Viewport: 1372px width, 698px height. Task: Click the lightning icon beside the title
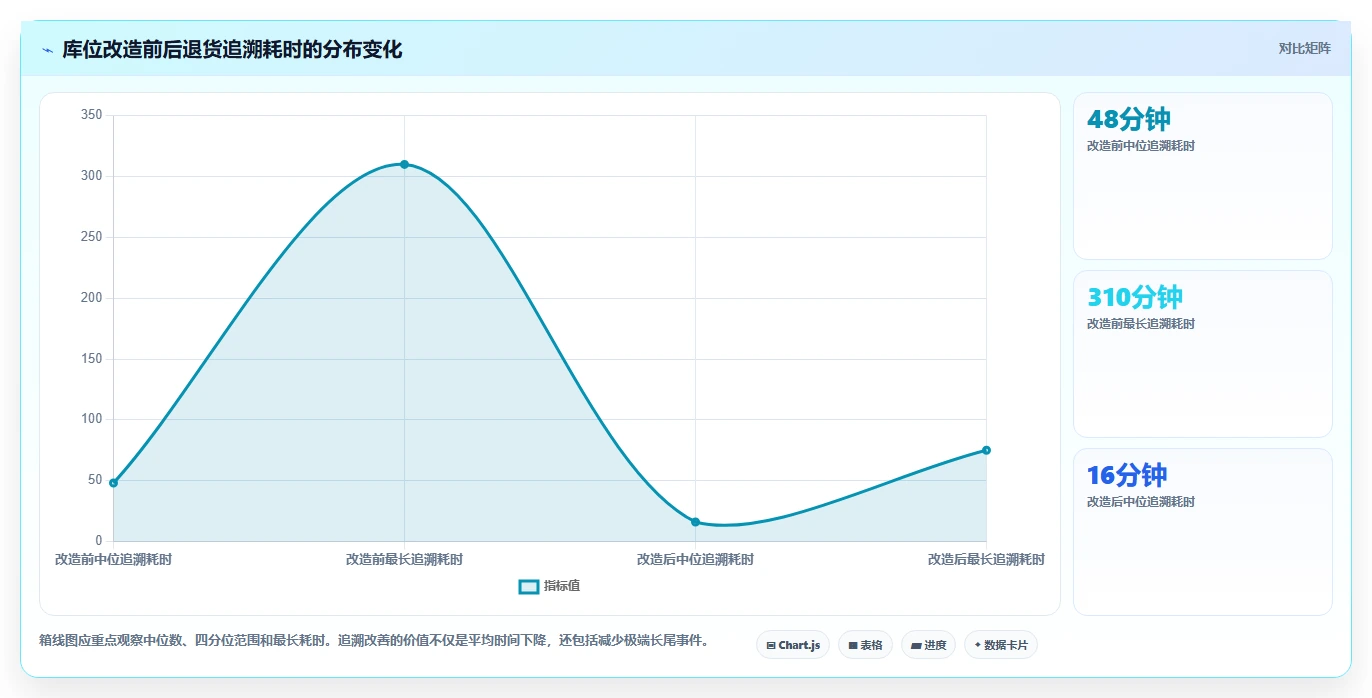(x=47, y=50)
